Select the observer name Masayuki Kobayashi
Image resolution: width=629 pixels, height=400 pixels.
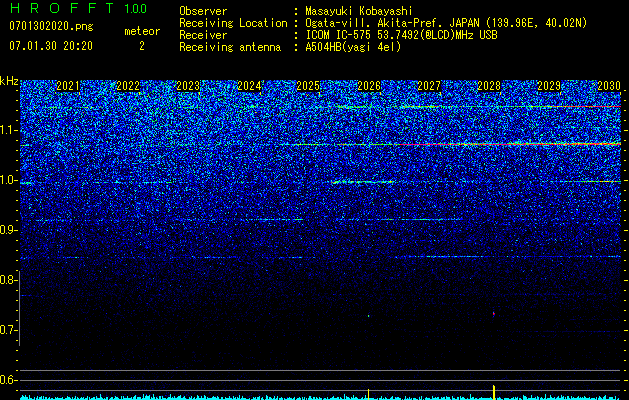(x=359, y=11)
